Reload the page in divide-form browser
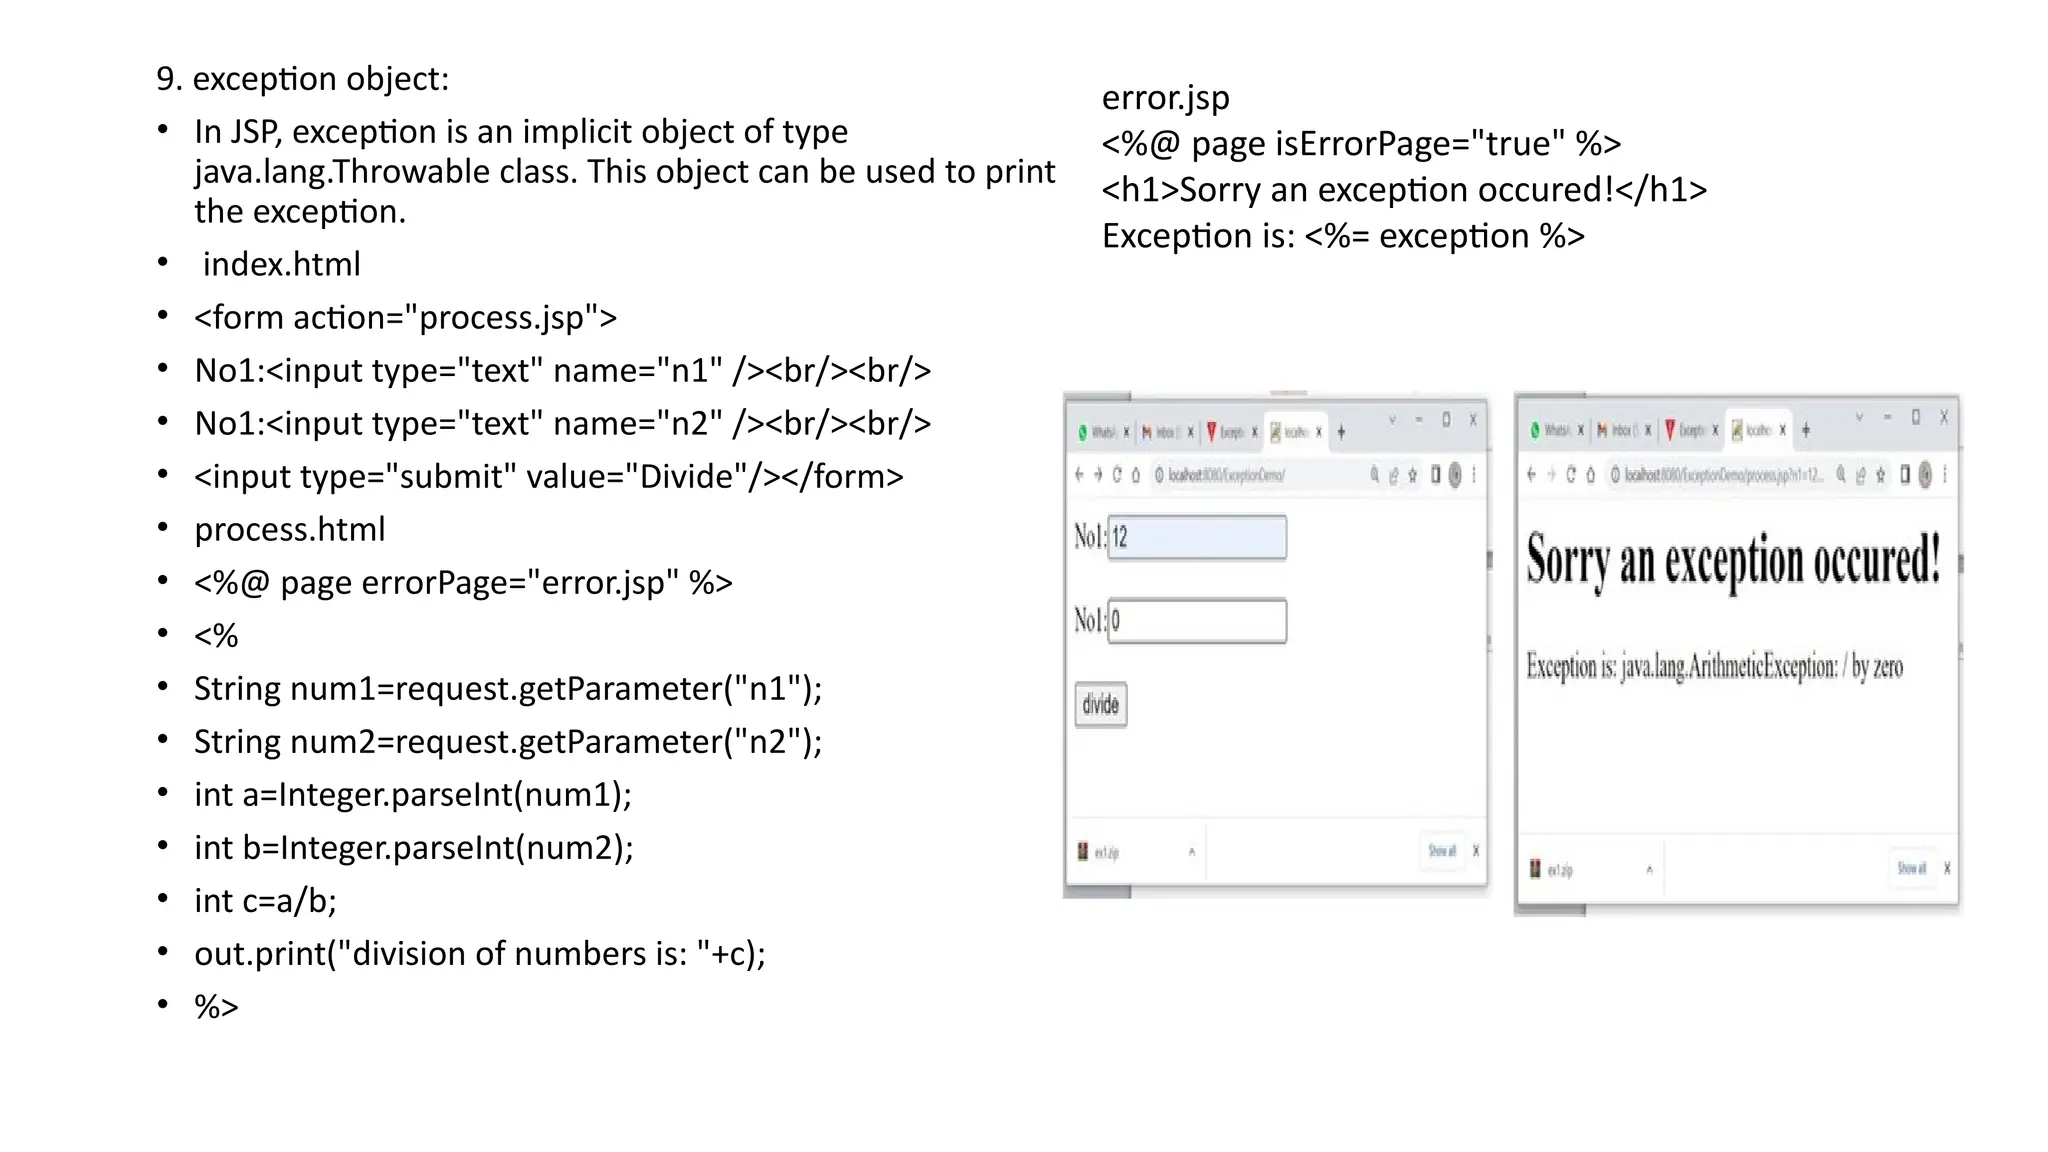This screenshot has height=1152, width=2048. (x=1117, y=475)
